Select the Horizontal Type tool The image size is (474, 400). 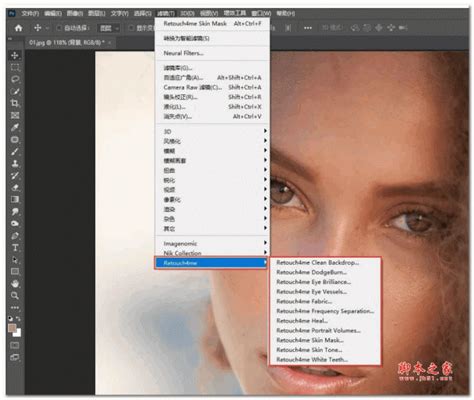click(x=15, y=248)
